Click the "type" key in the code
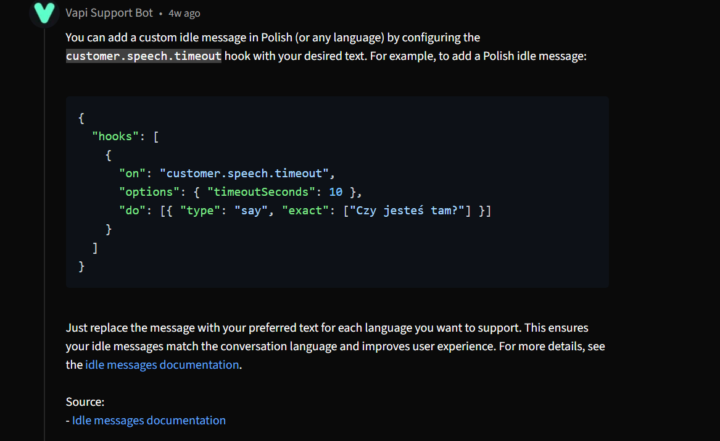720x441 pixels. point(198,211)
